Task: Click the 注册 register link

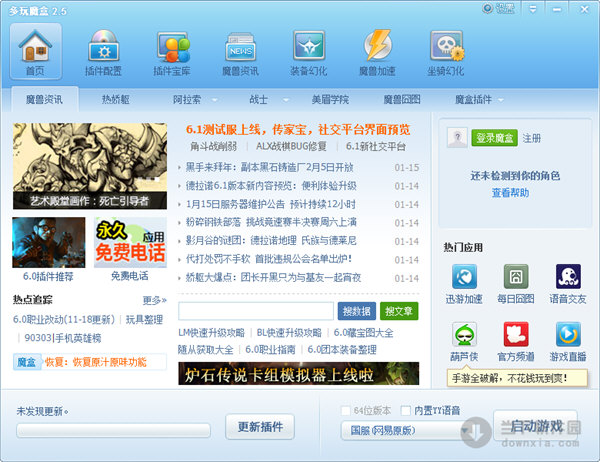Action: [532, 138]
